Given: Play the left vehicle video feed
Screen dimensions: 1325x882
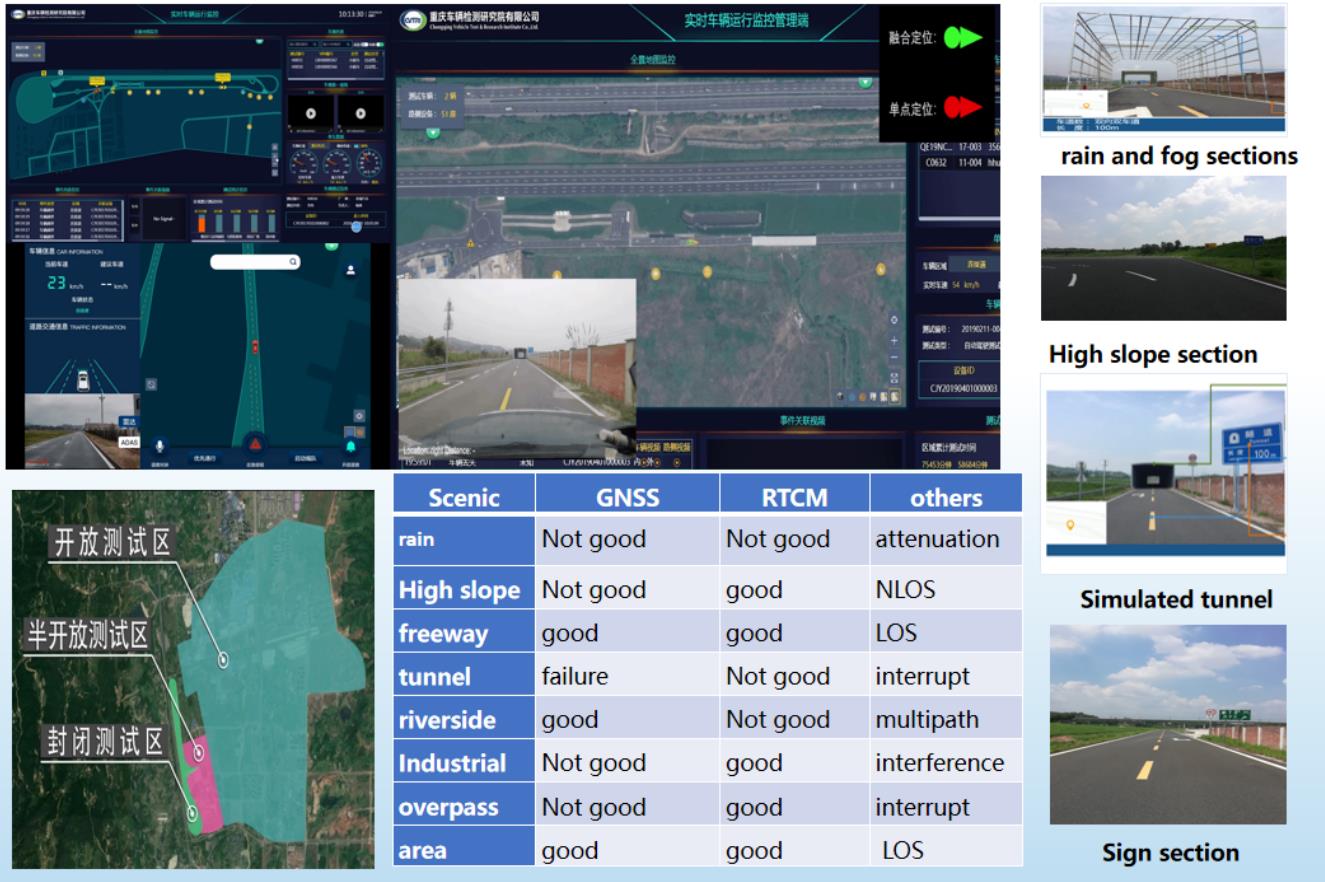Looking at the screenshot, I should point(310,114).
